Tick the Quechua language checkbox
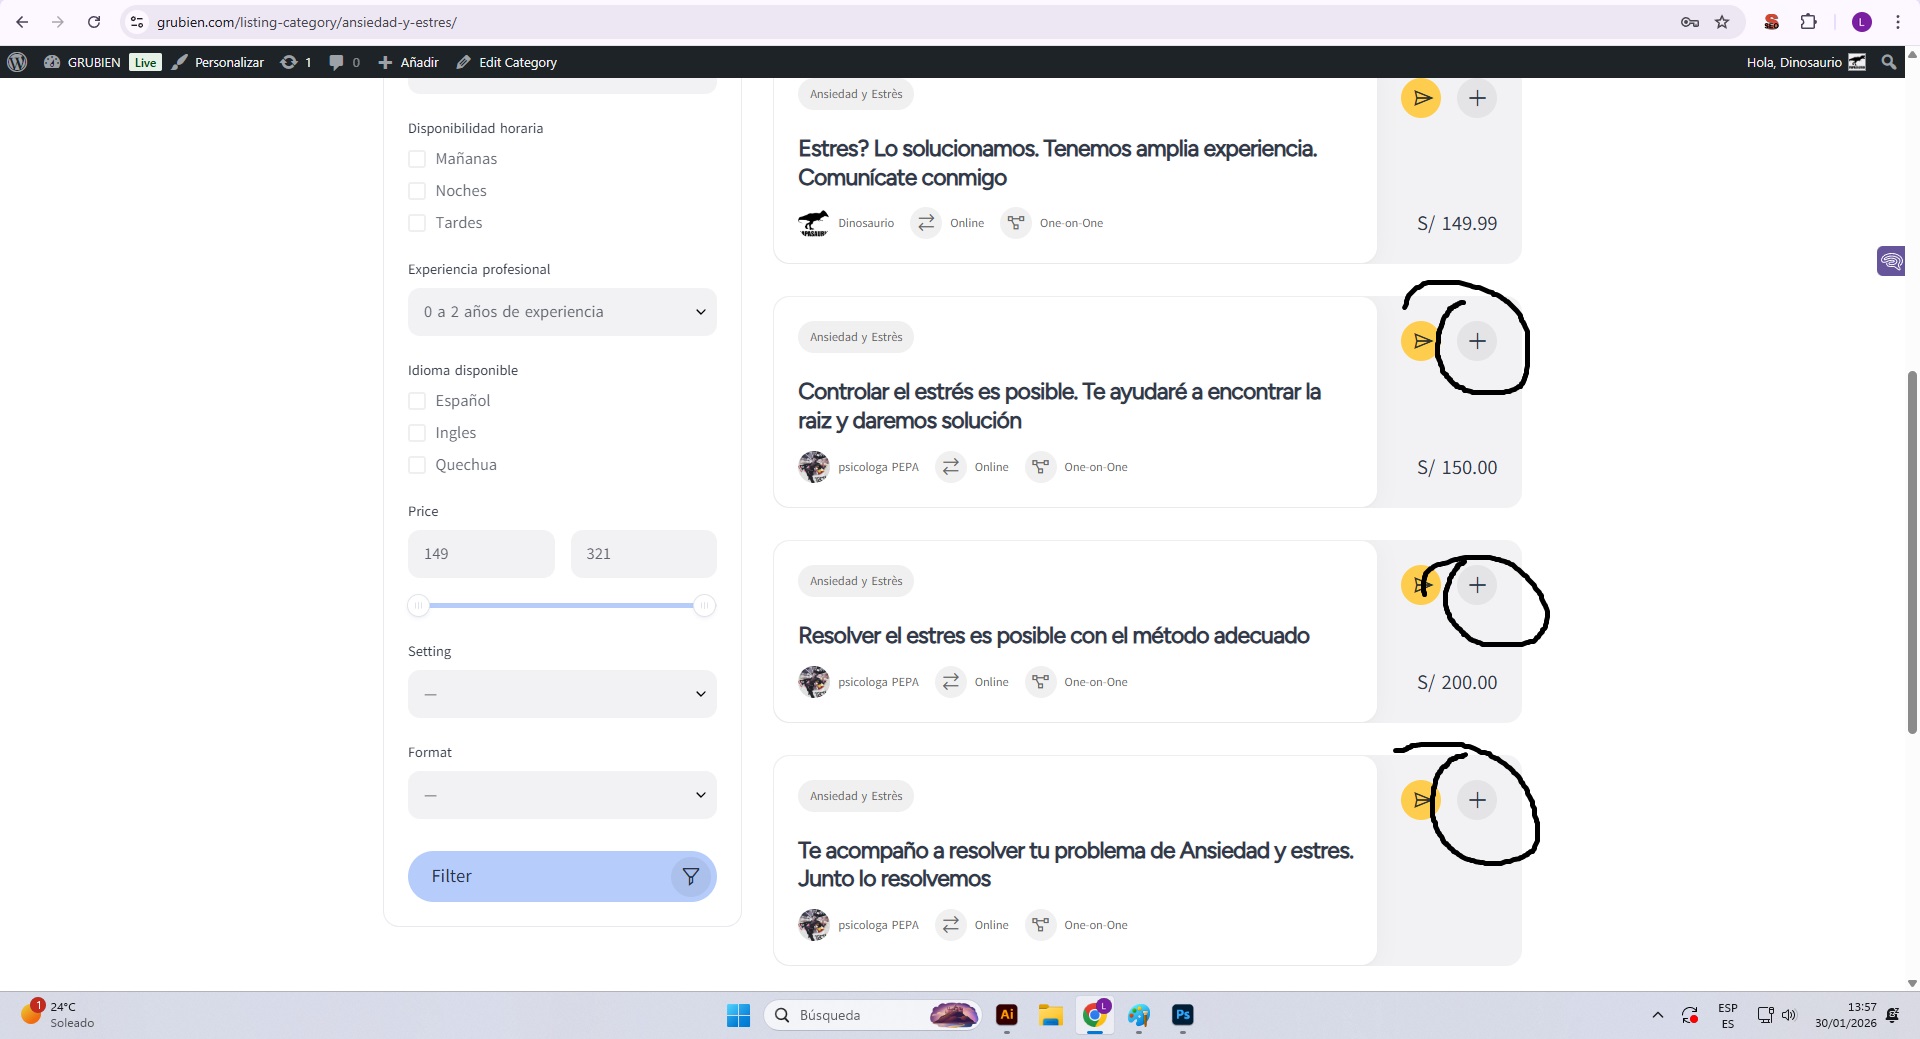The width and height of the screenshot is (1920, 1039). (417, 465)
